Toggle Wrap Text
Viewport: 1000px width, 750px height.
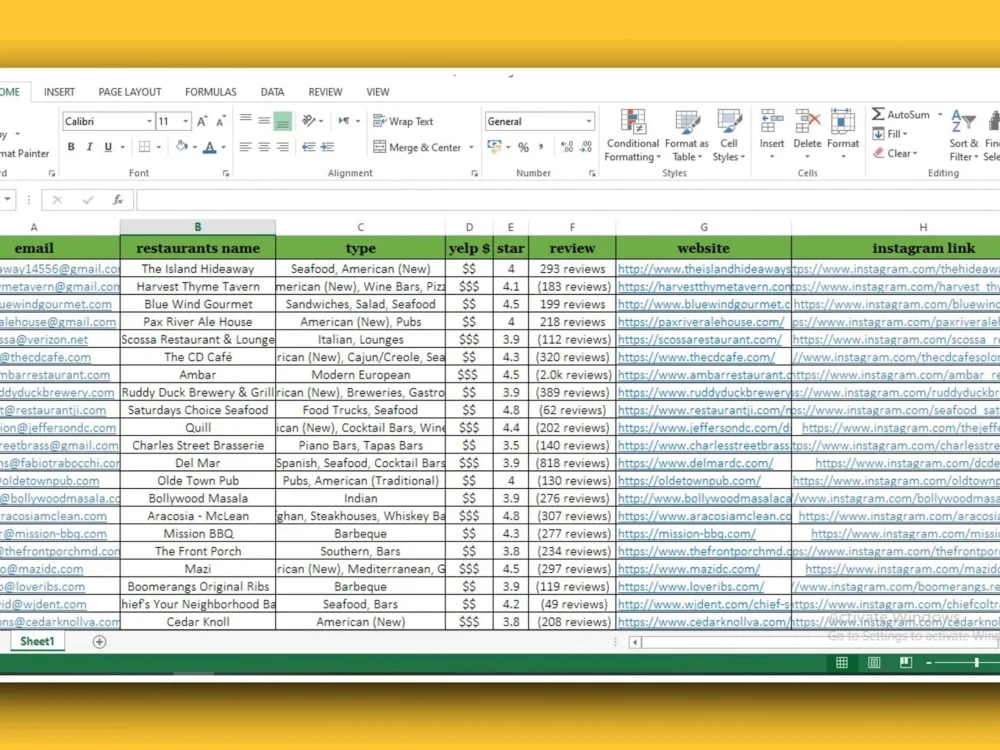[403, 121]
